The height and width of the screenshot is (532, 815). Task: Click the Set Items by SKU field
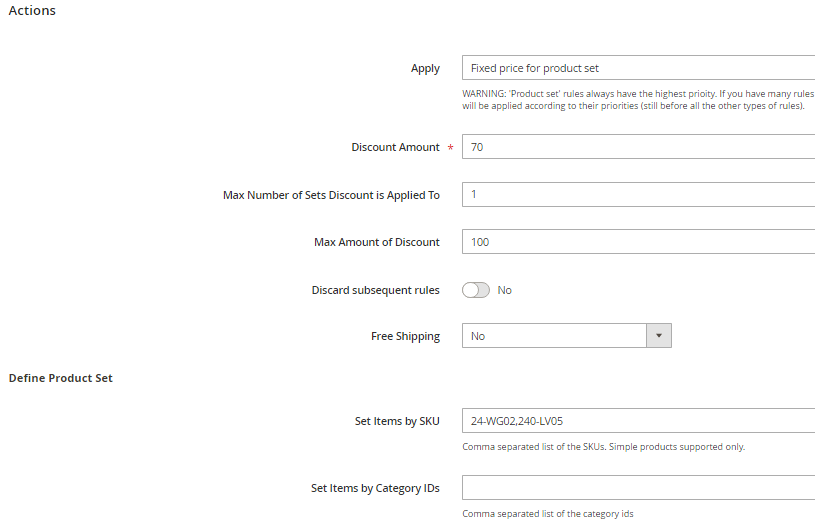pos(638,421)
